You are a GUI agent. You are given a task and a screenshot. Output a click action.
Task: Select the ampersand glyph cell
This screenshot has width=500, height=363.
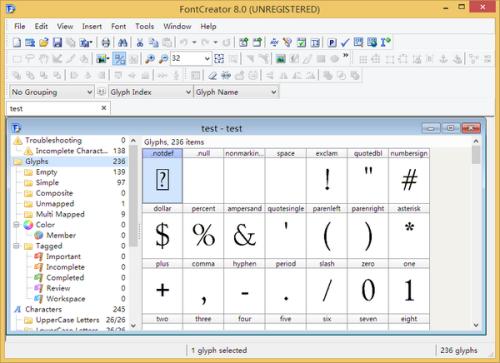(244, 232)
